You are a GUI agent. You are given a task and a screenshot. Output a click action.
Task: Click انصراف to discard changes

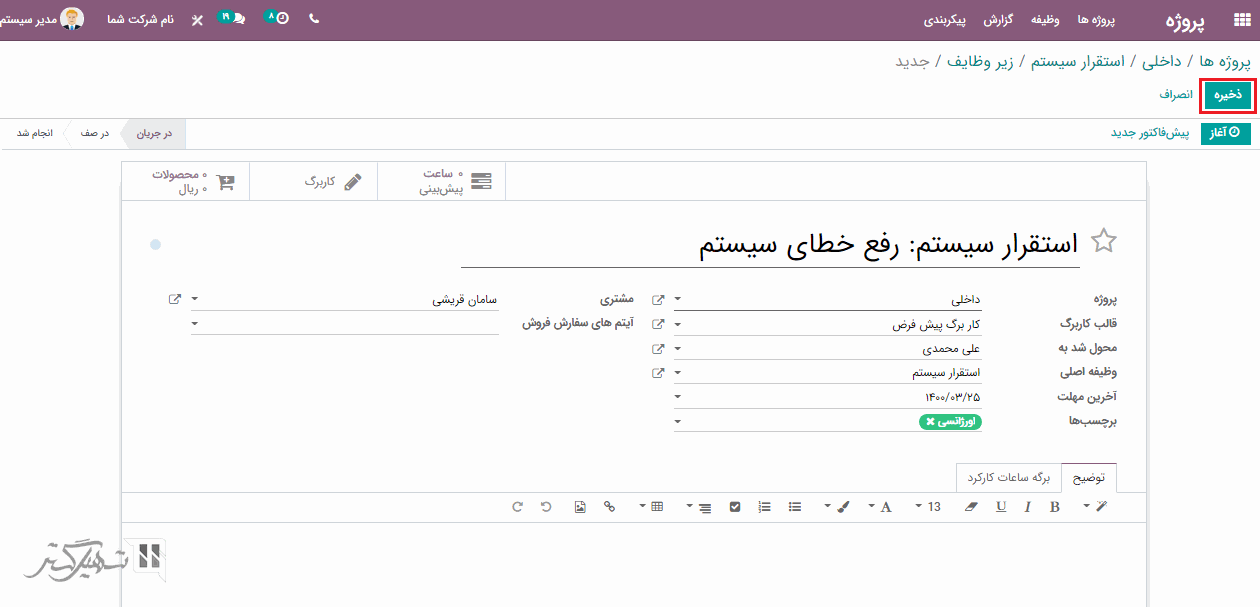point(1176,95)
